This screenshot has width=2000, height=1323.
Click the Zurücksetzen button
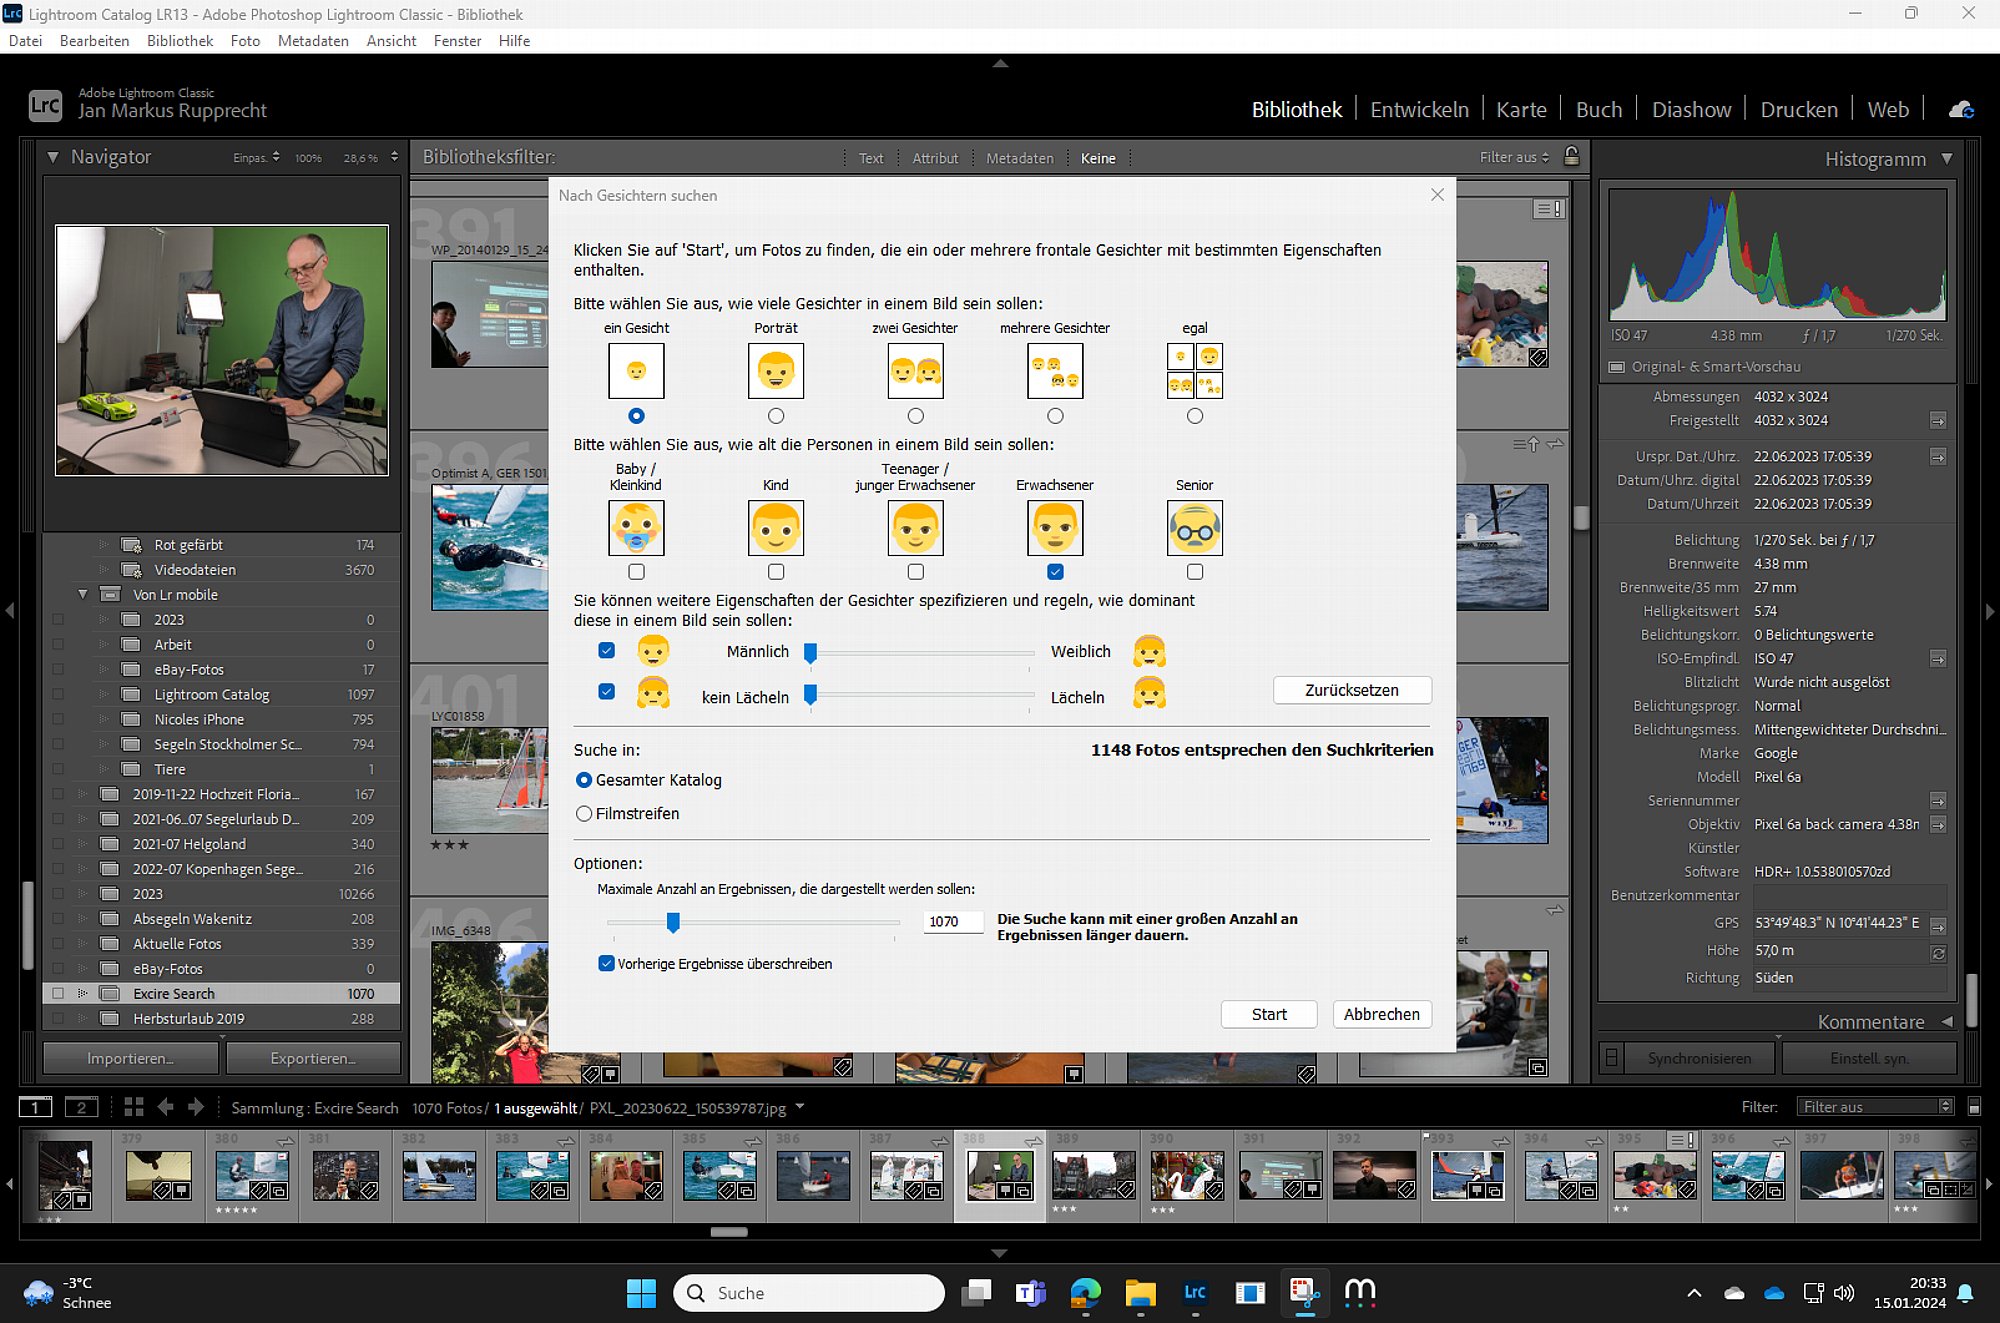click(1352, 690)
